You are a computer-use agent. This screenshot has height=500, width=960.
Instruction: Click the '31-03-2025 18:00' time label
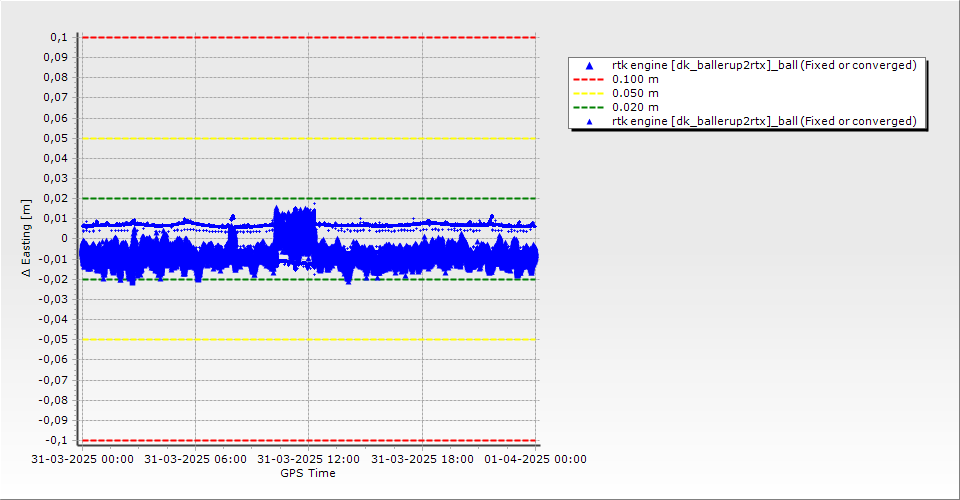pyautogui.click(x=422, y=459)
